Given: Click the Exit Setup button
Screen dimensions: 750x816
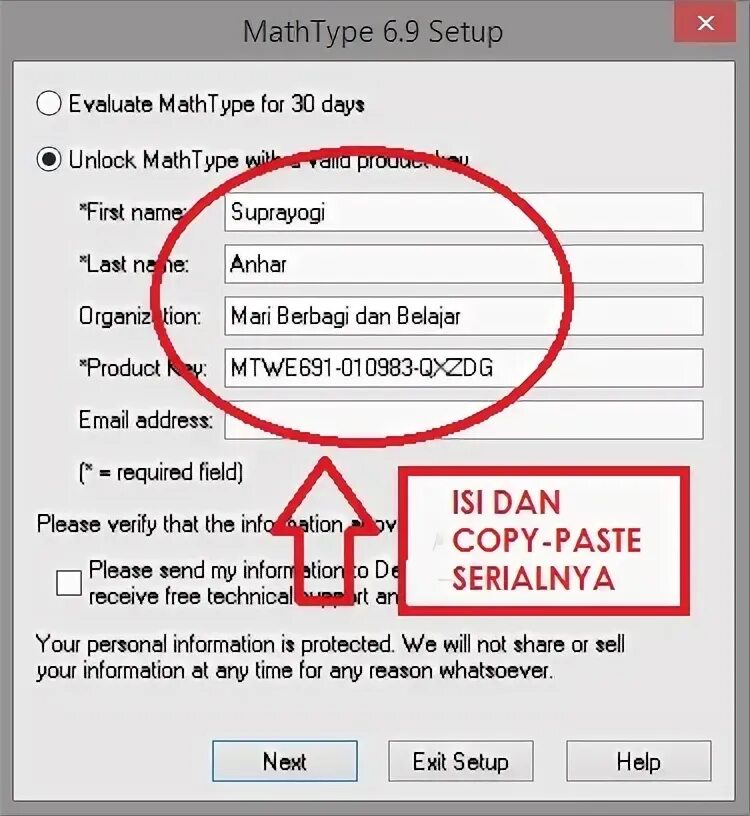Looking at the screenshot, I should tap(461, 761).
